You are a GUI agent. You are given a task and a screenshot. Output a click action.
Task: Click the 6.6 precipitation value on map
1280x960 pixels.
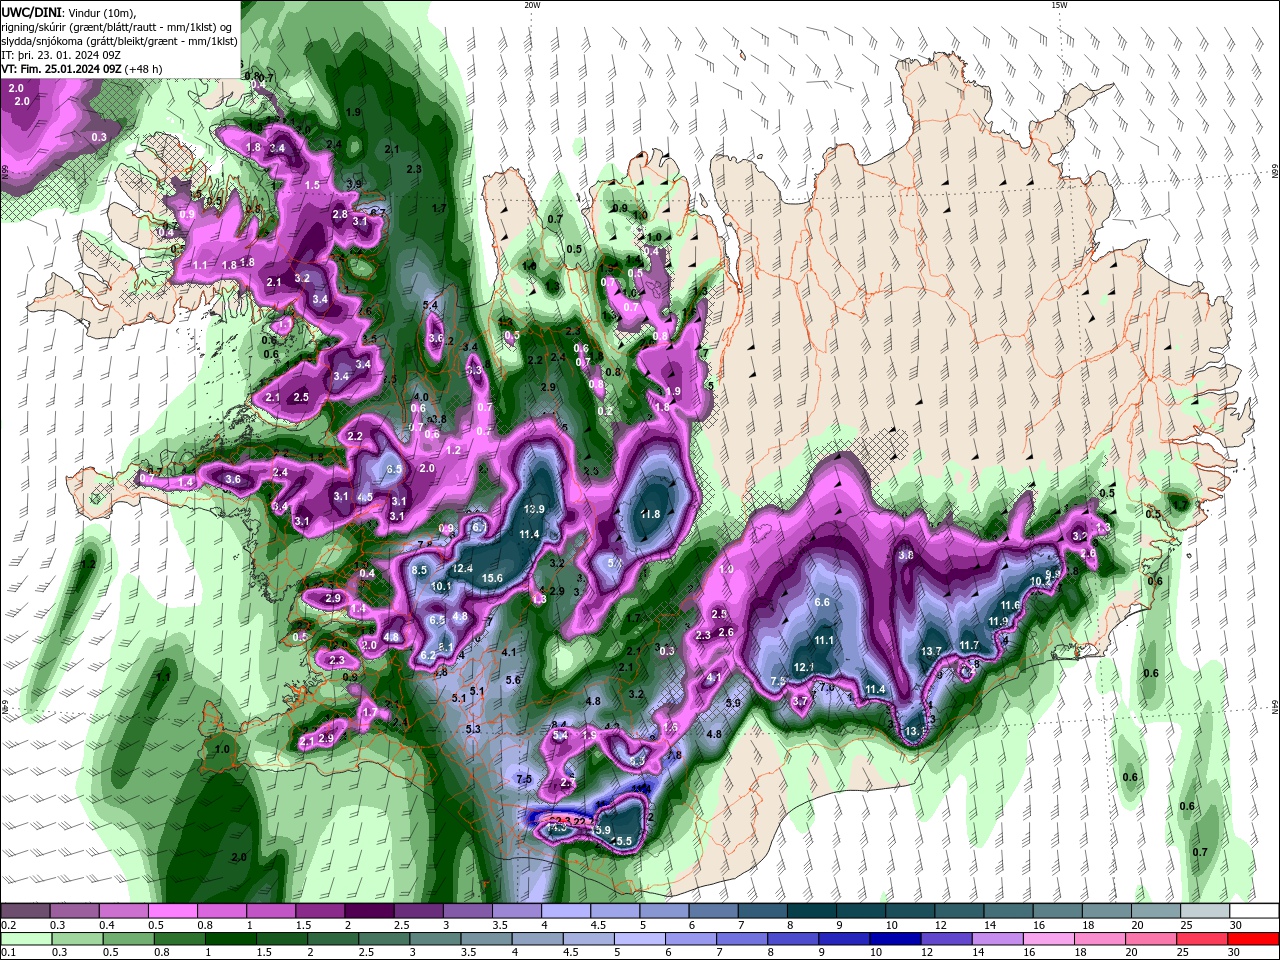823,602
